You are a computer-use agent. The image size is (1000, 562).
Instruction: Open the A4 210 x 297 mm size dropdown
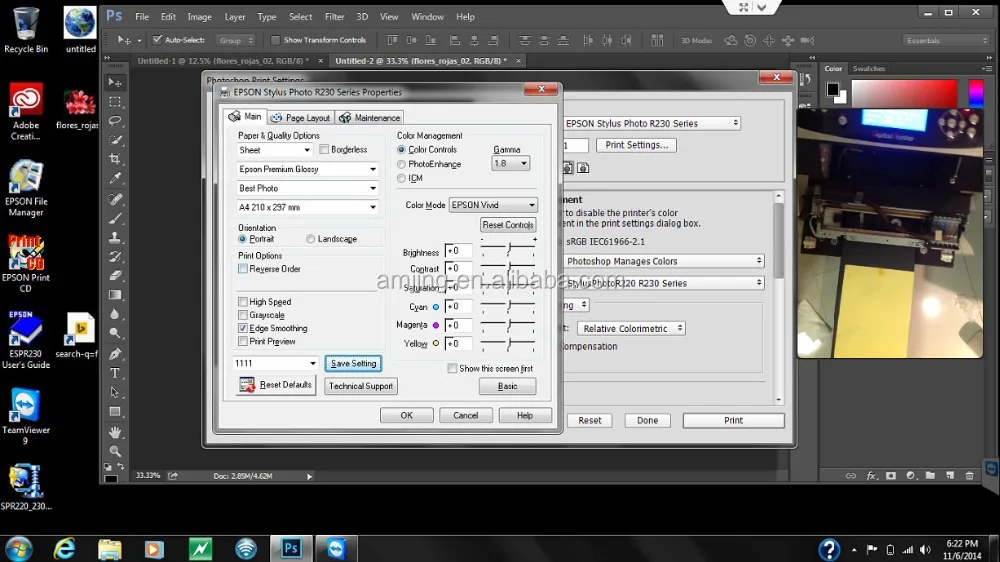click(307, 207)
